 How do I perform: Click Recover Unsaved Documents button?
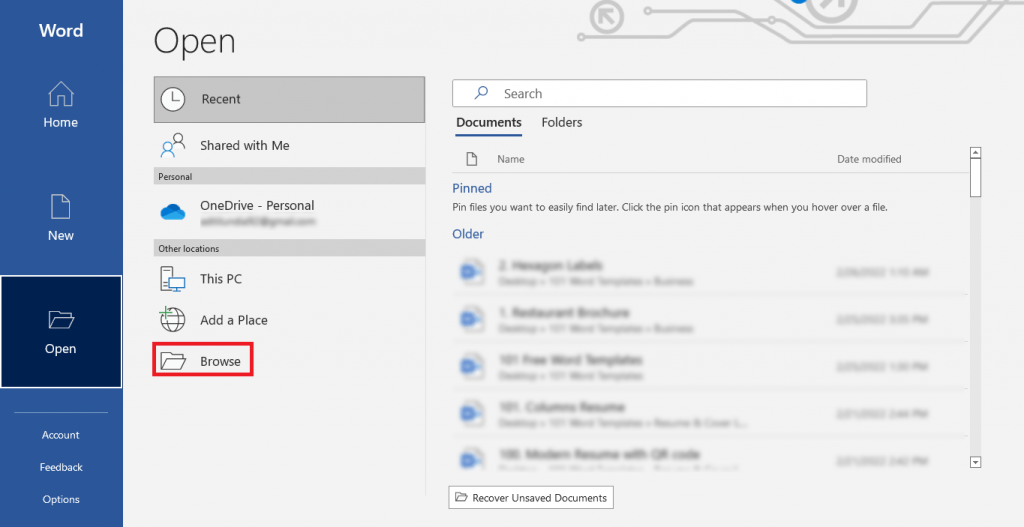point(530,497)
